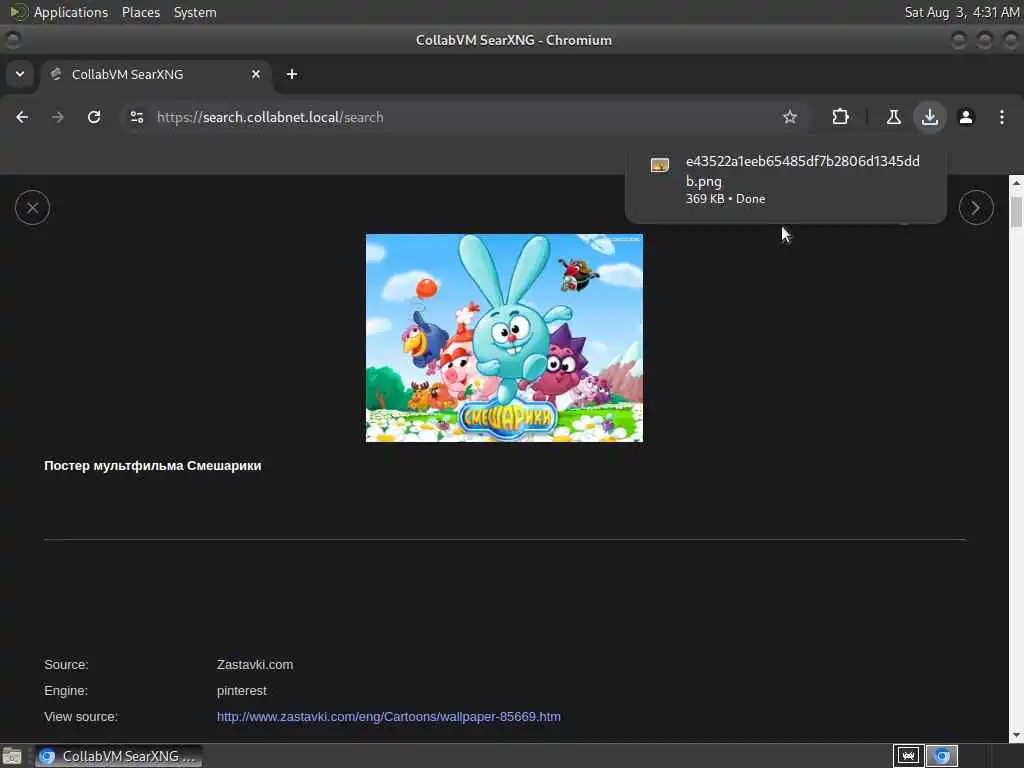Open the zastavki.com wallpaper source link

[x=389, y=716]
